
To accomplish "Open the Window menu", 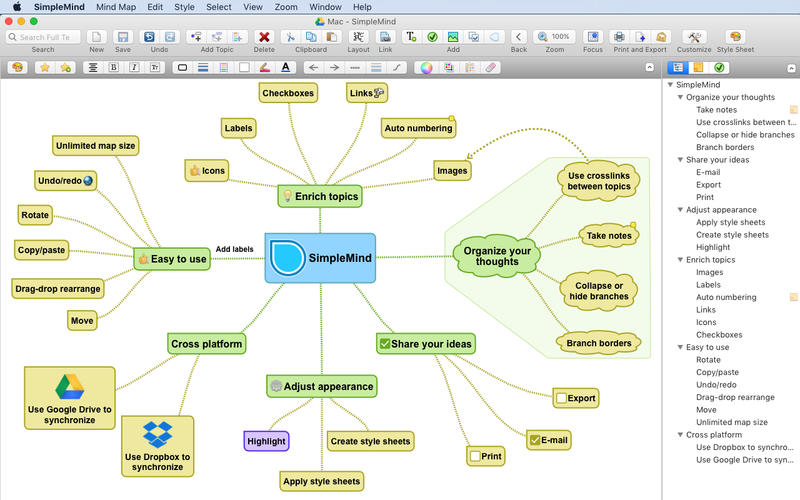I will pyautogui.click(x=325, y=7).
